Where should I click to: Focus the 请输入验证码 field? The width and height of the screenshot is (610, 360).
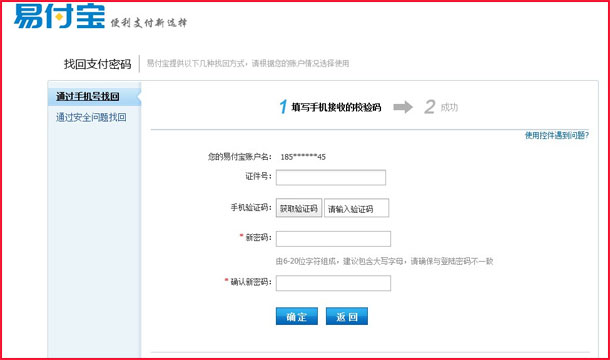point(356,208)
